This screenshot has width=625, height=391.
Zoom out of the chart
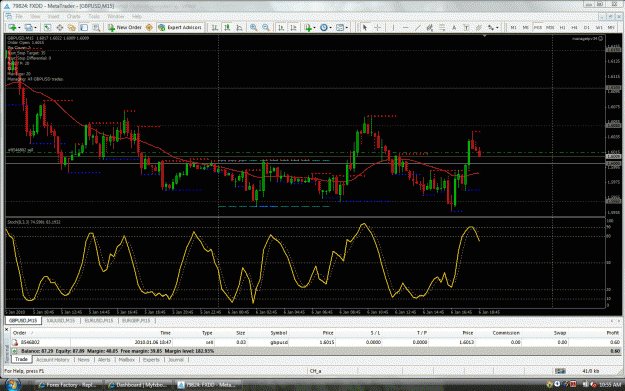pyautogui.click(x=266, y=28)
